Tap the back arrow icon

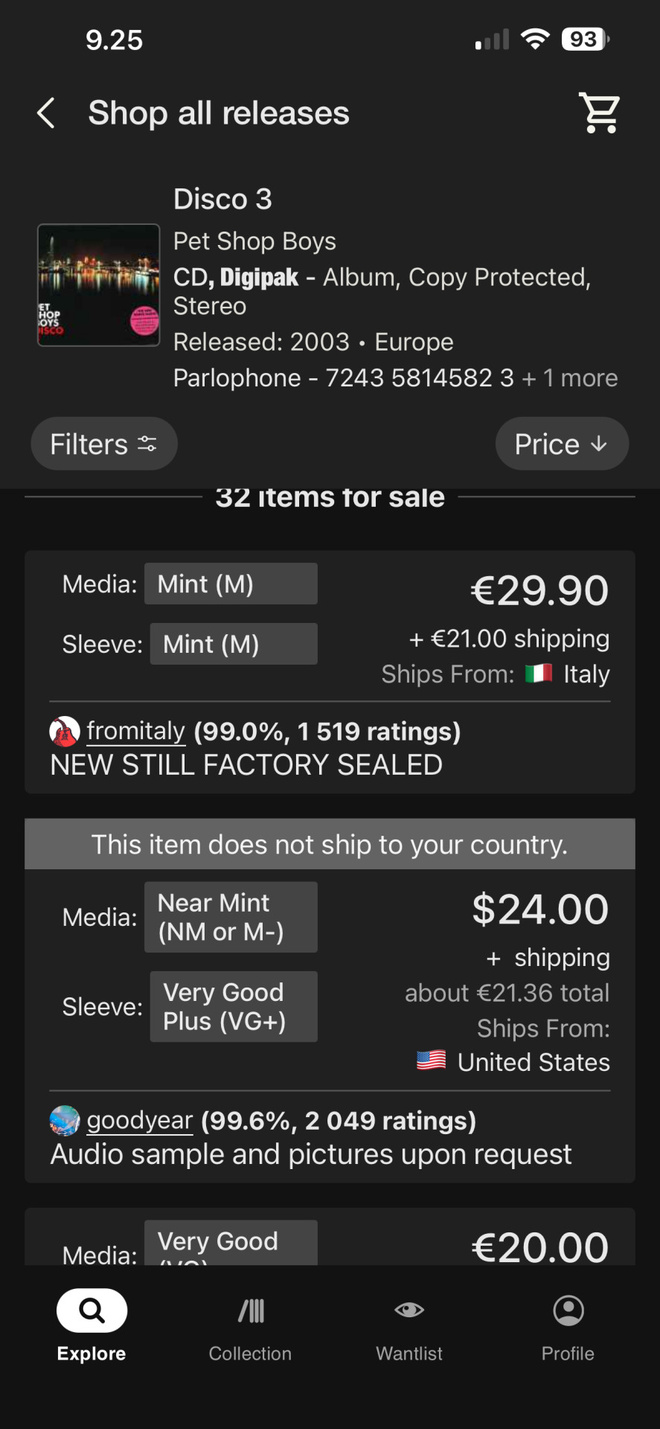click(x=46, y=113)
